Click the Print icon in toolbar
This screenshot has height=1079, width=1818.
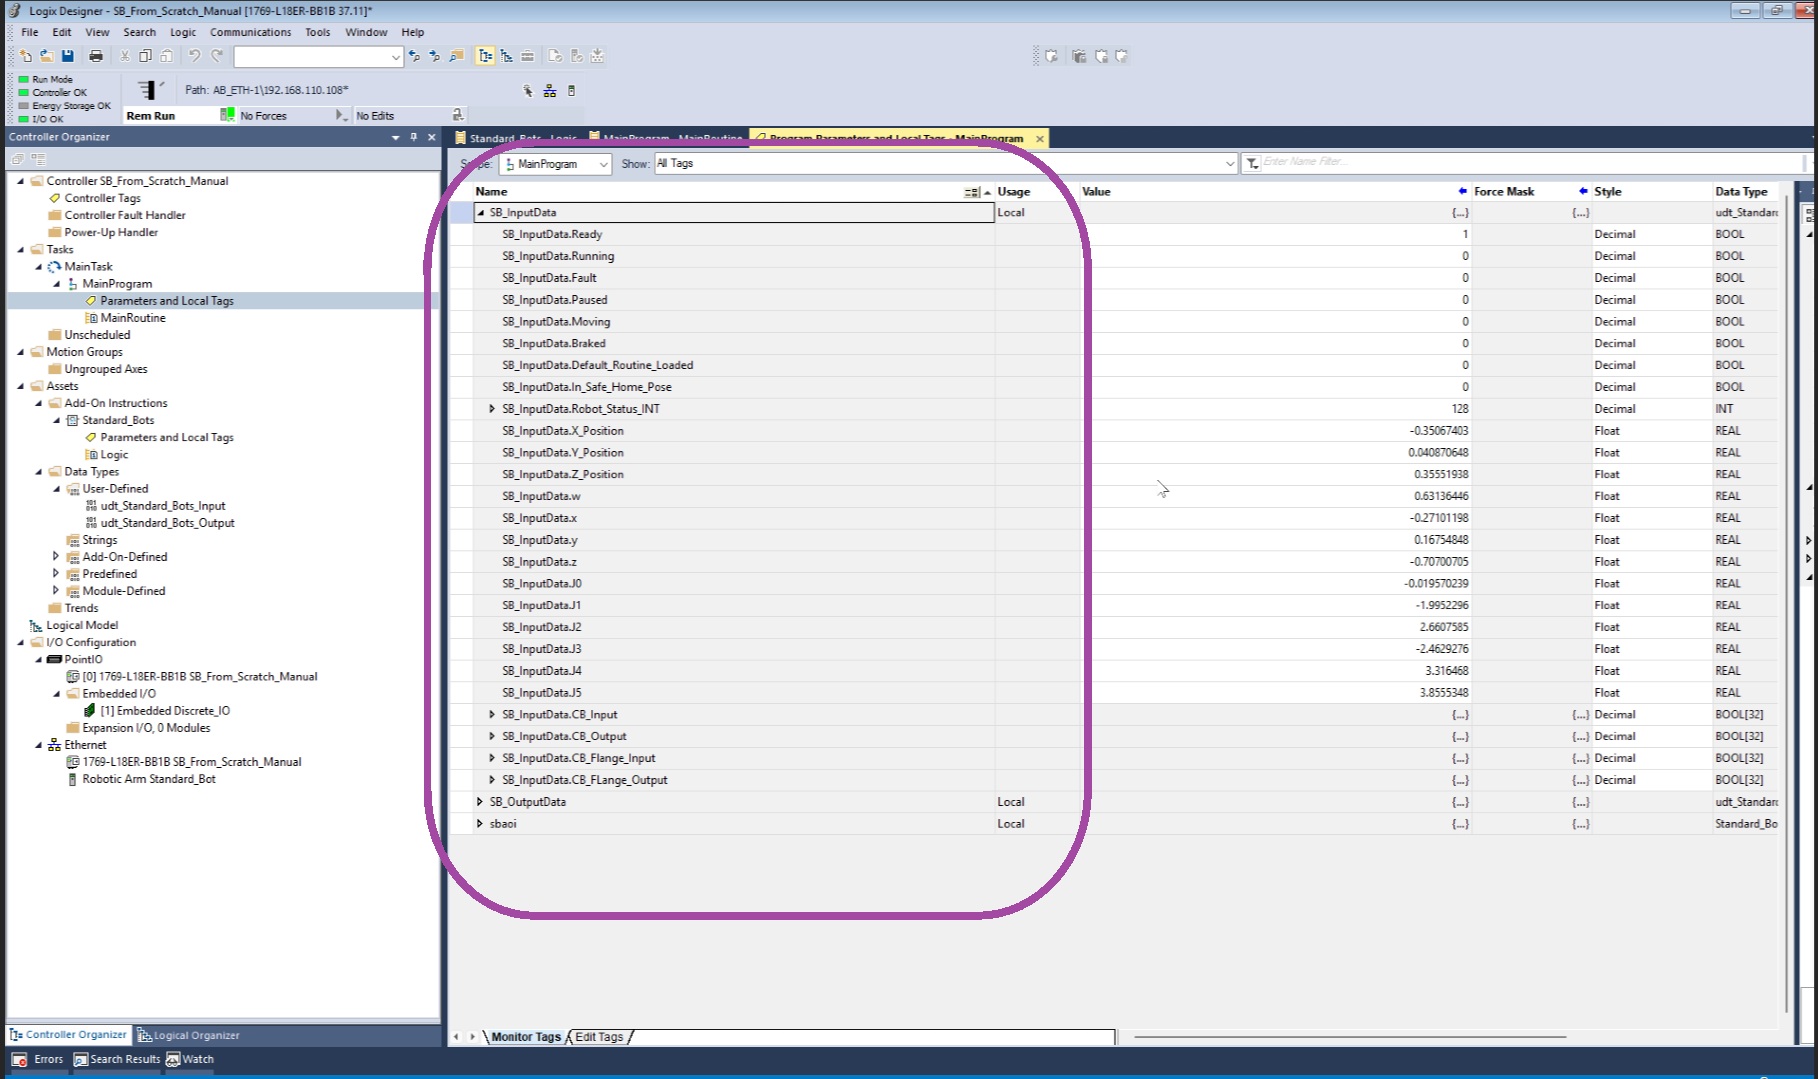(96, 56)
